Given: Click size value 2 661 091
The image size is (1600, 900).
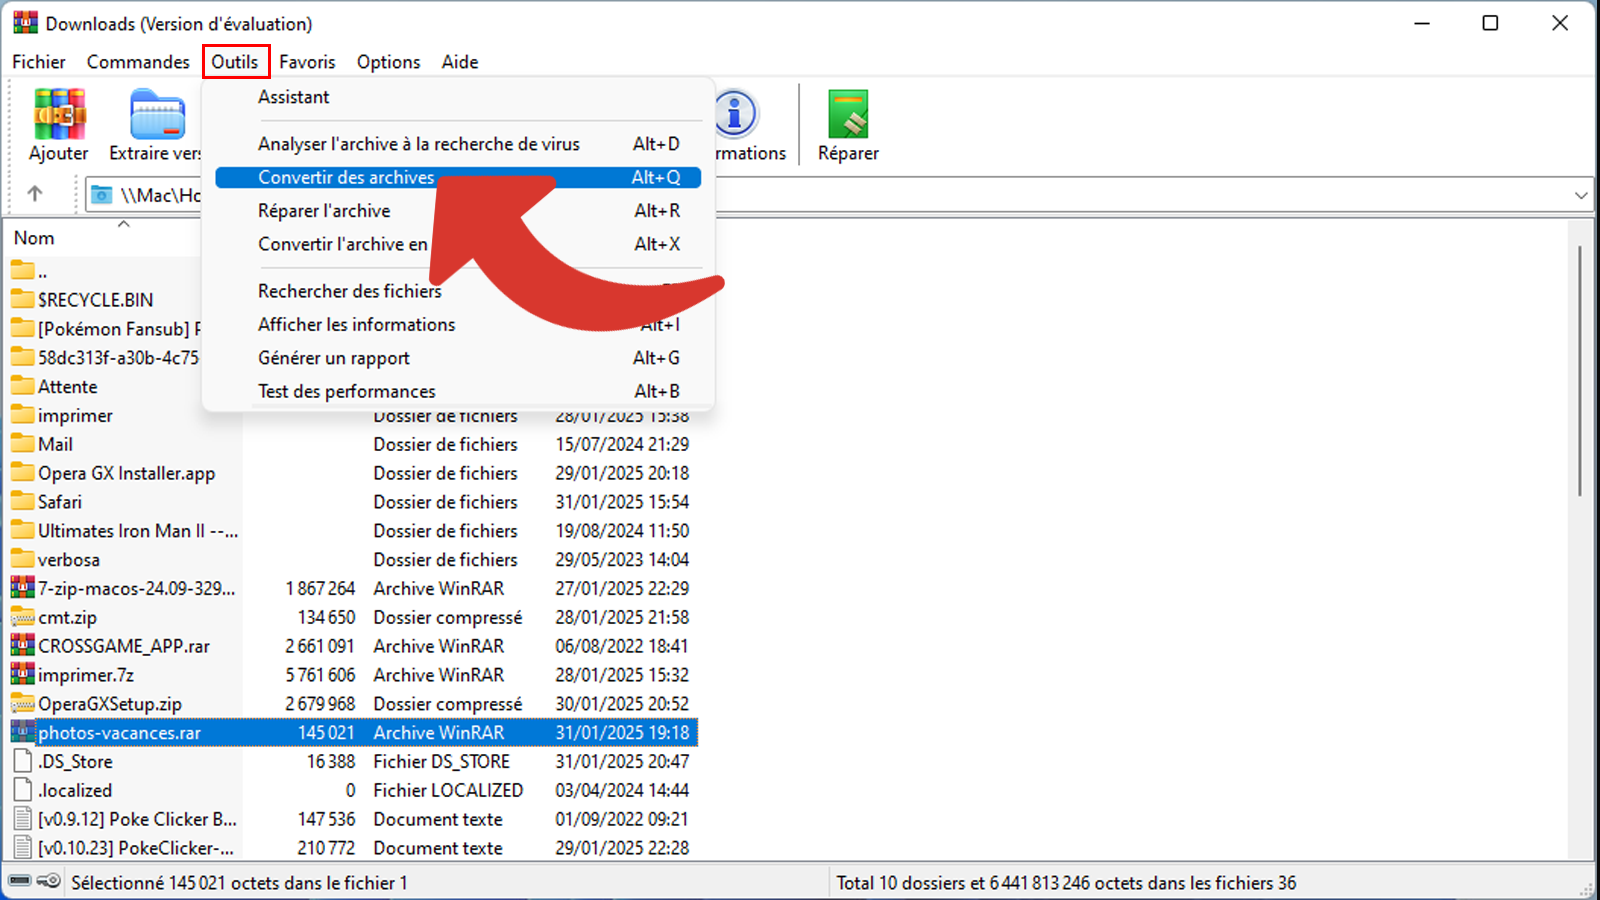Looking at the screenshot, I should 320,646.
